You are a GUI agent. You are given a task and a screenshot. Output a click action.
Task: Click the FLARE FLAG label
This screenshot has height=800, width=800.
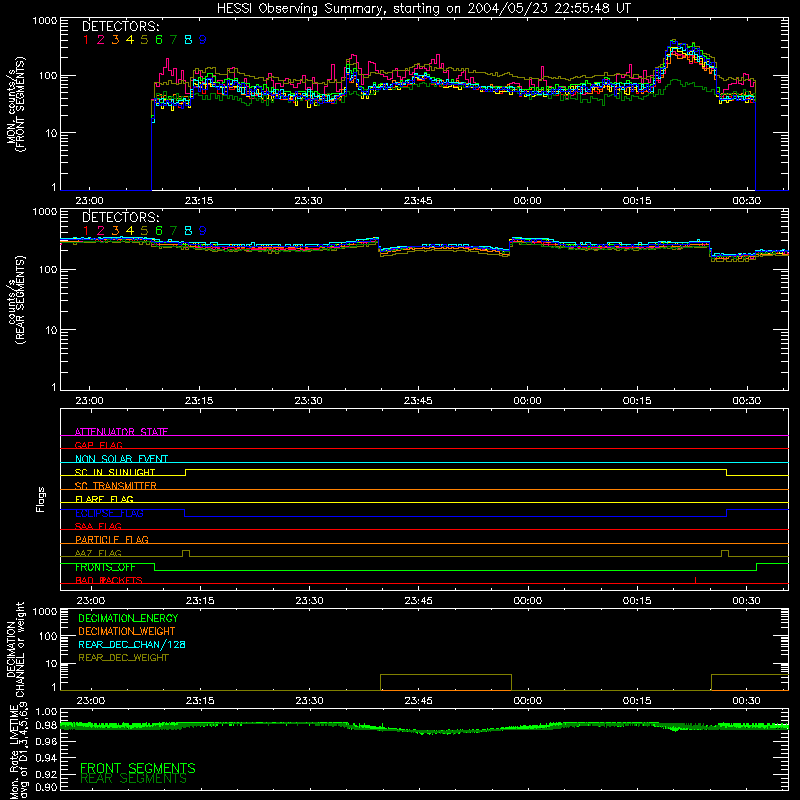tap(104, 499)
